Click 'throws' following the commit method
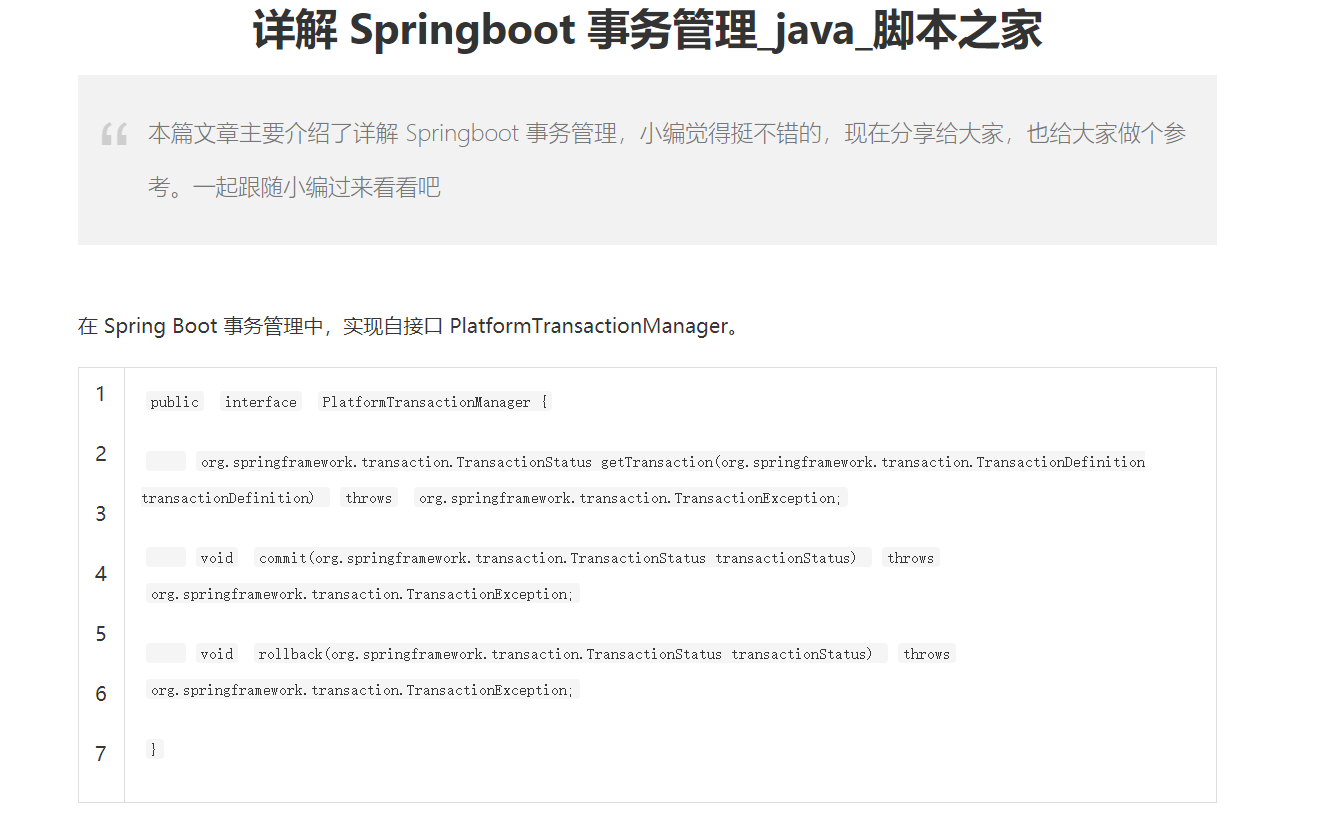Image resolution: width=1335 pixels, height=831 pixels. pos(910,558)
